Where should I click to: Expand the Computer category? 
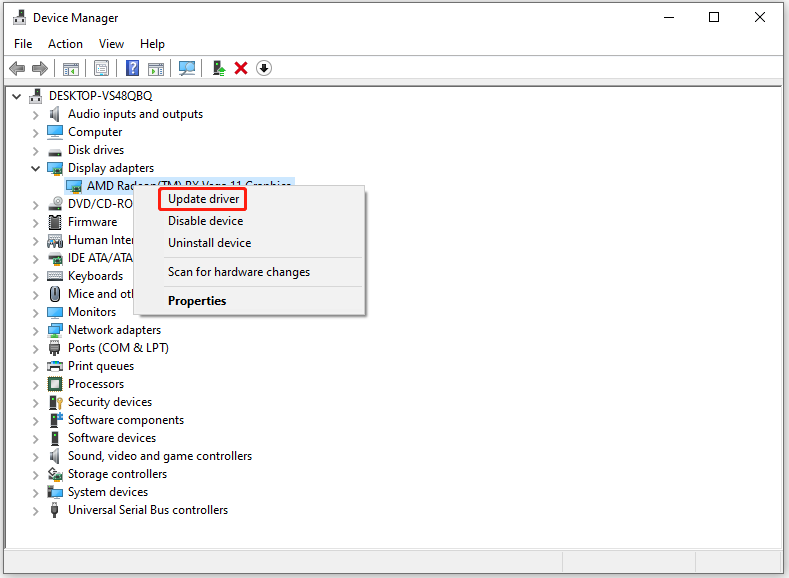tap(35, 133)
